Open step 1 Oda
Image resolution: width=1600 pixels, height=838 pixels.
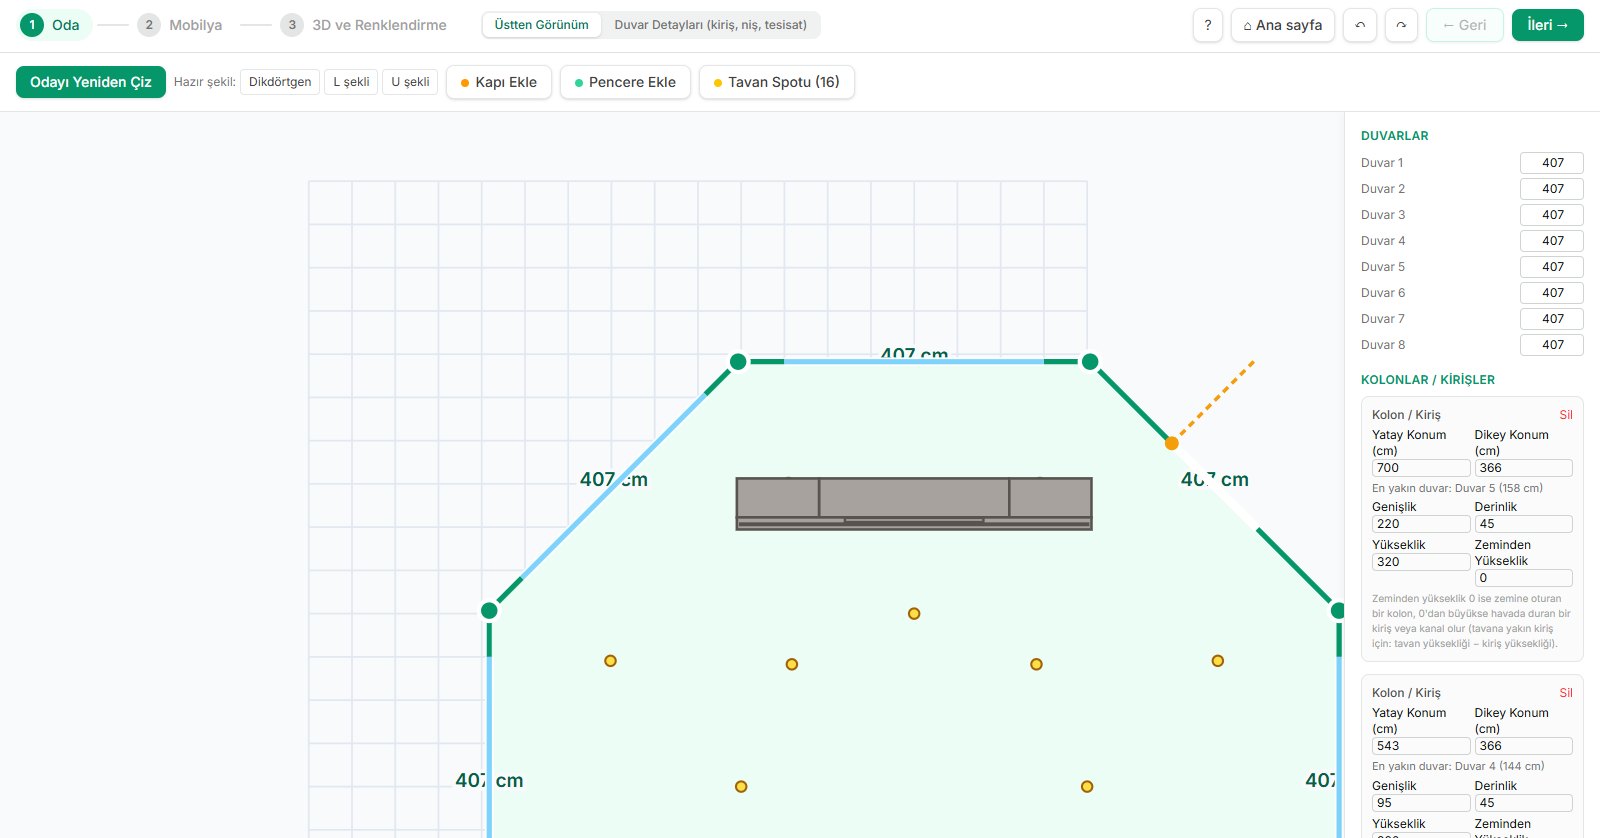click(x=55, y=25)
